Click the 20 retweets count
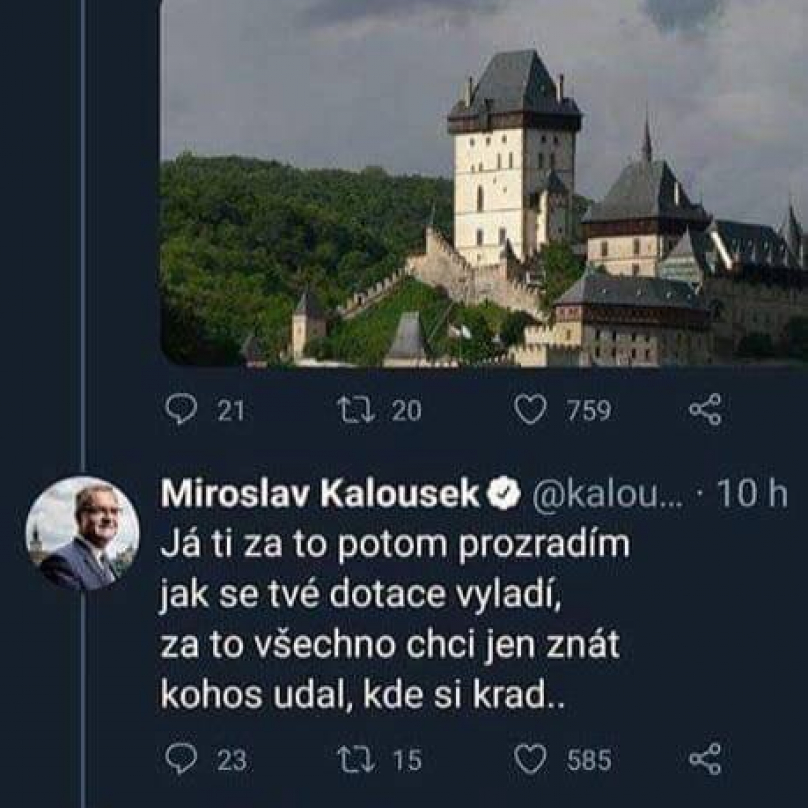This screenshot has width=808, height=808. (x=406, y=411)
